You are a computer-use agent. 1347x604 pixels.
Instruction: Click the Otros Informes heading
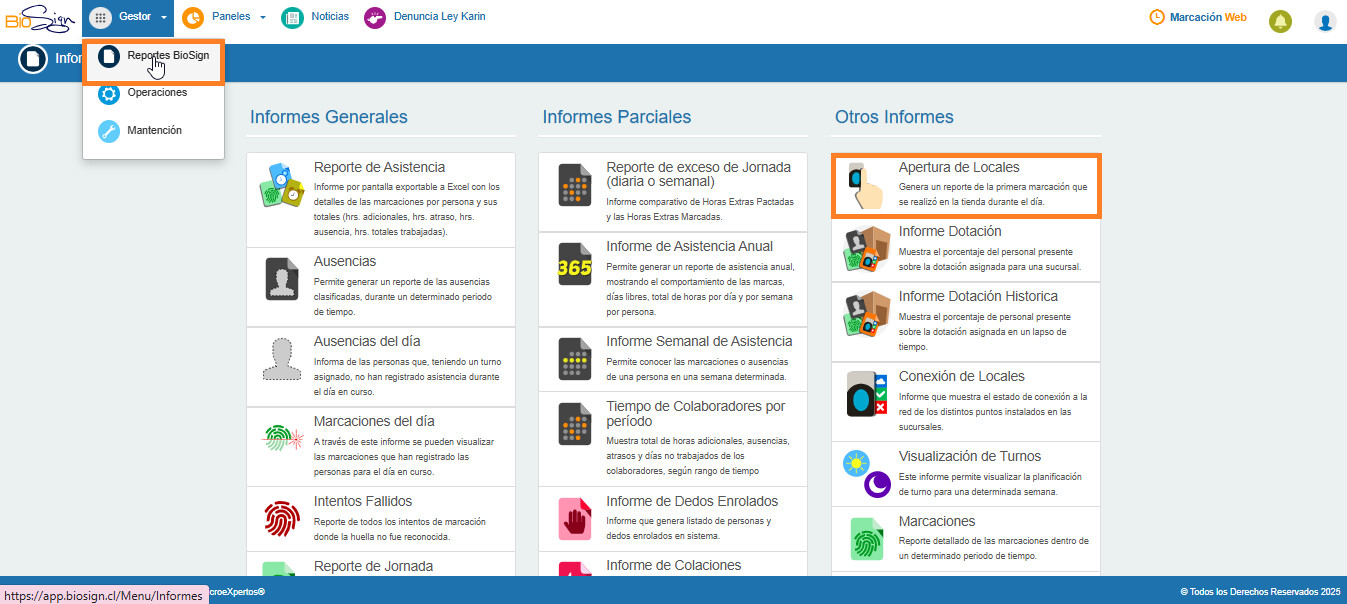pyautogui.click(x=894, y=117)
